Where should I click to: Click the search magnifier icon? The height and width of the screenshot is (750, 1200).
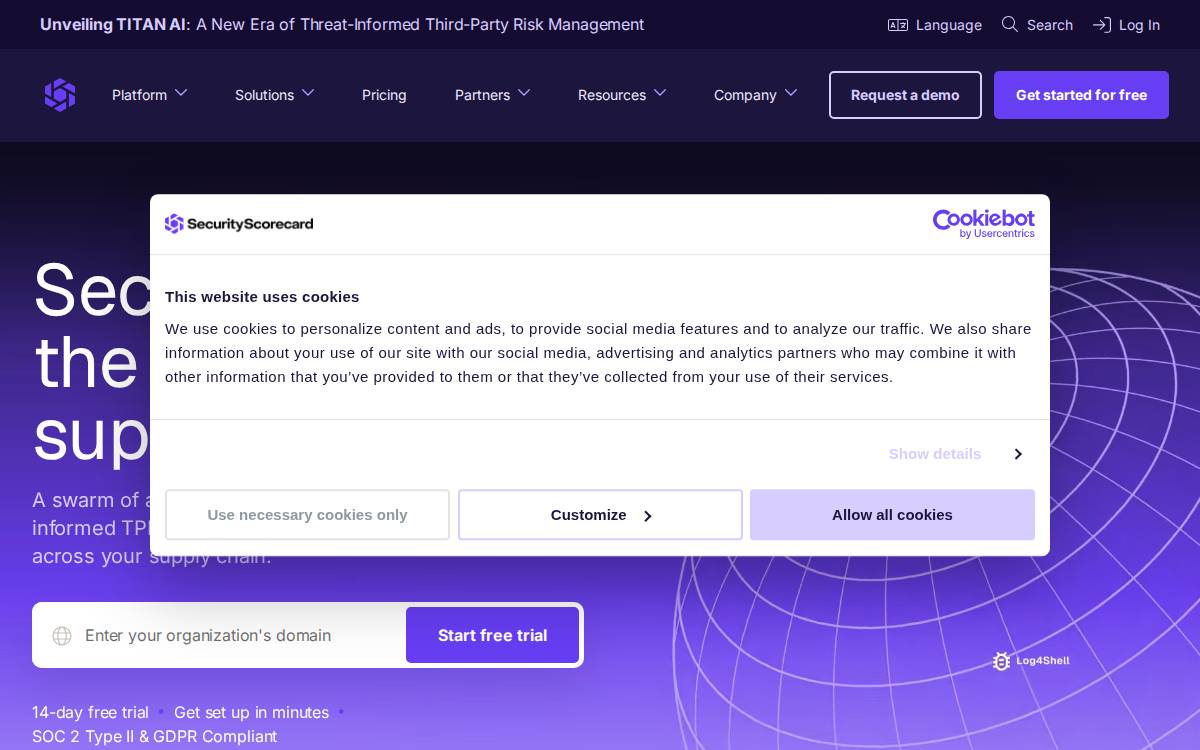click(x=1010, y=24)
